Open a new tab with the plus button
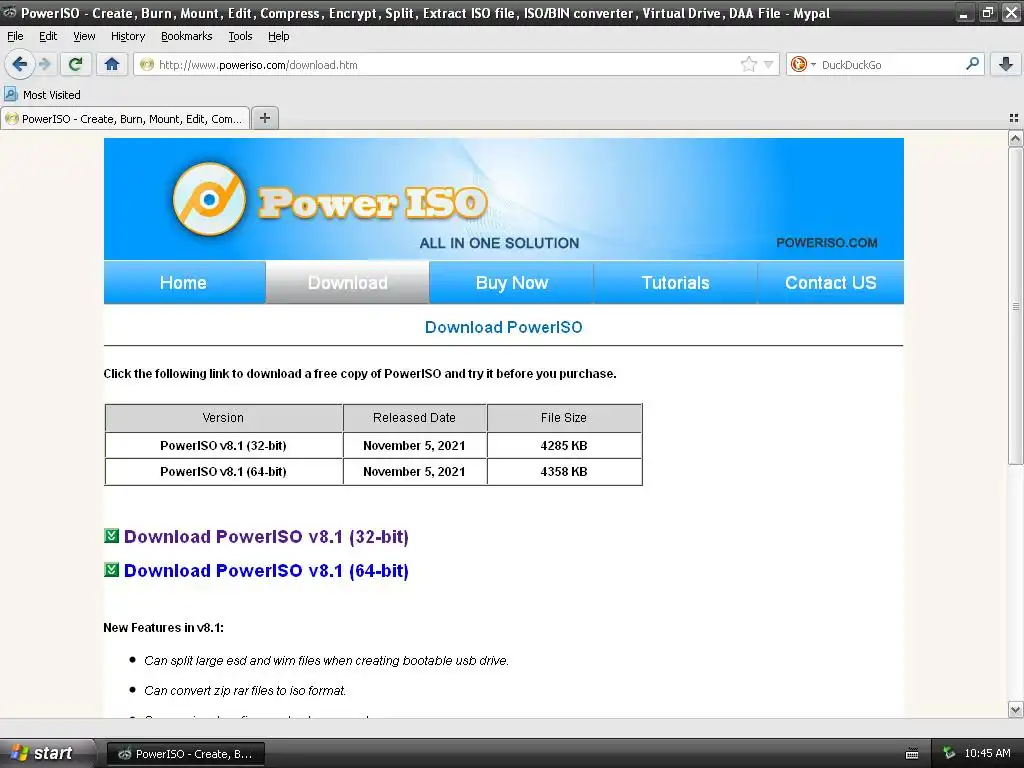 coord(264,118)
